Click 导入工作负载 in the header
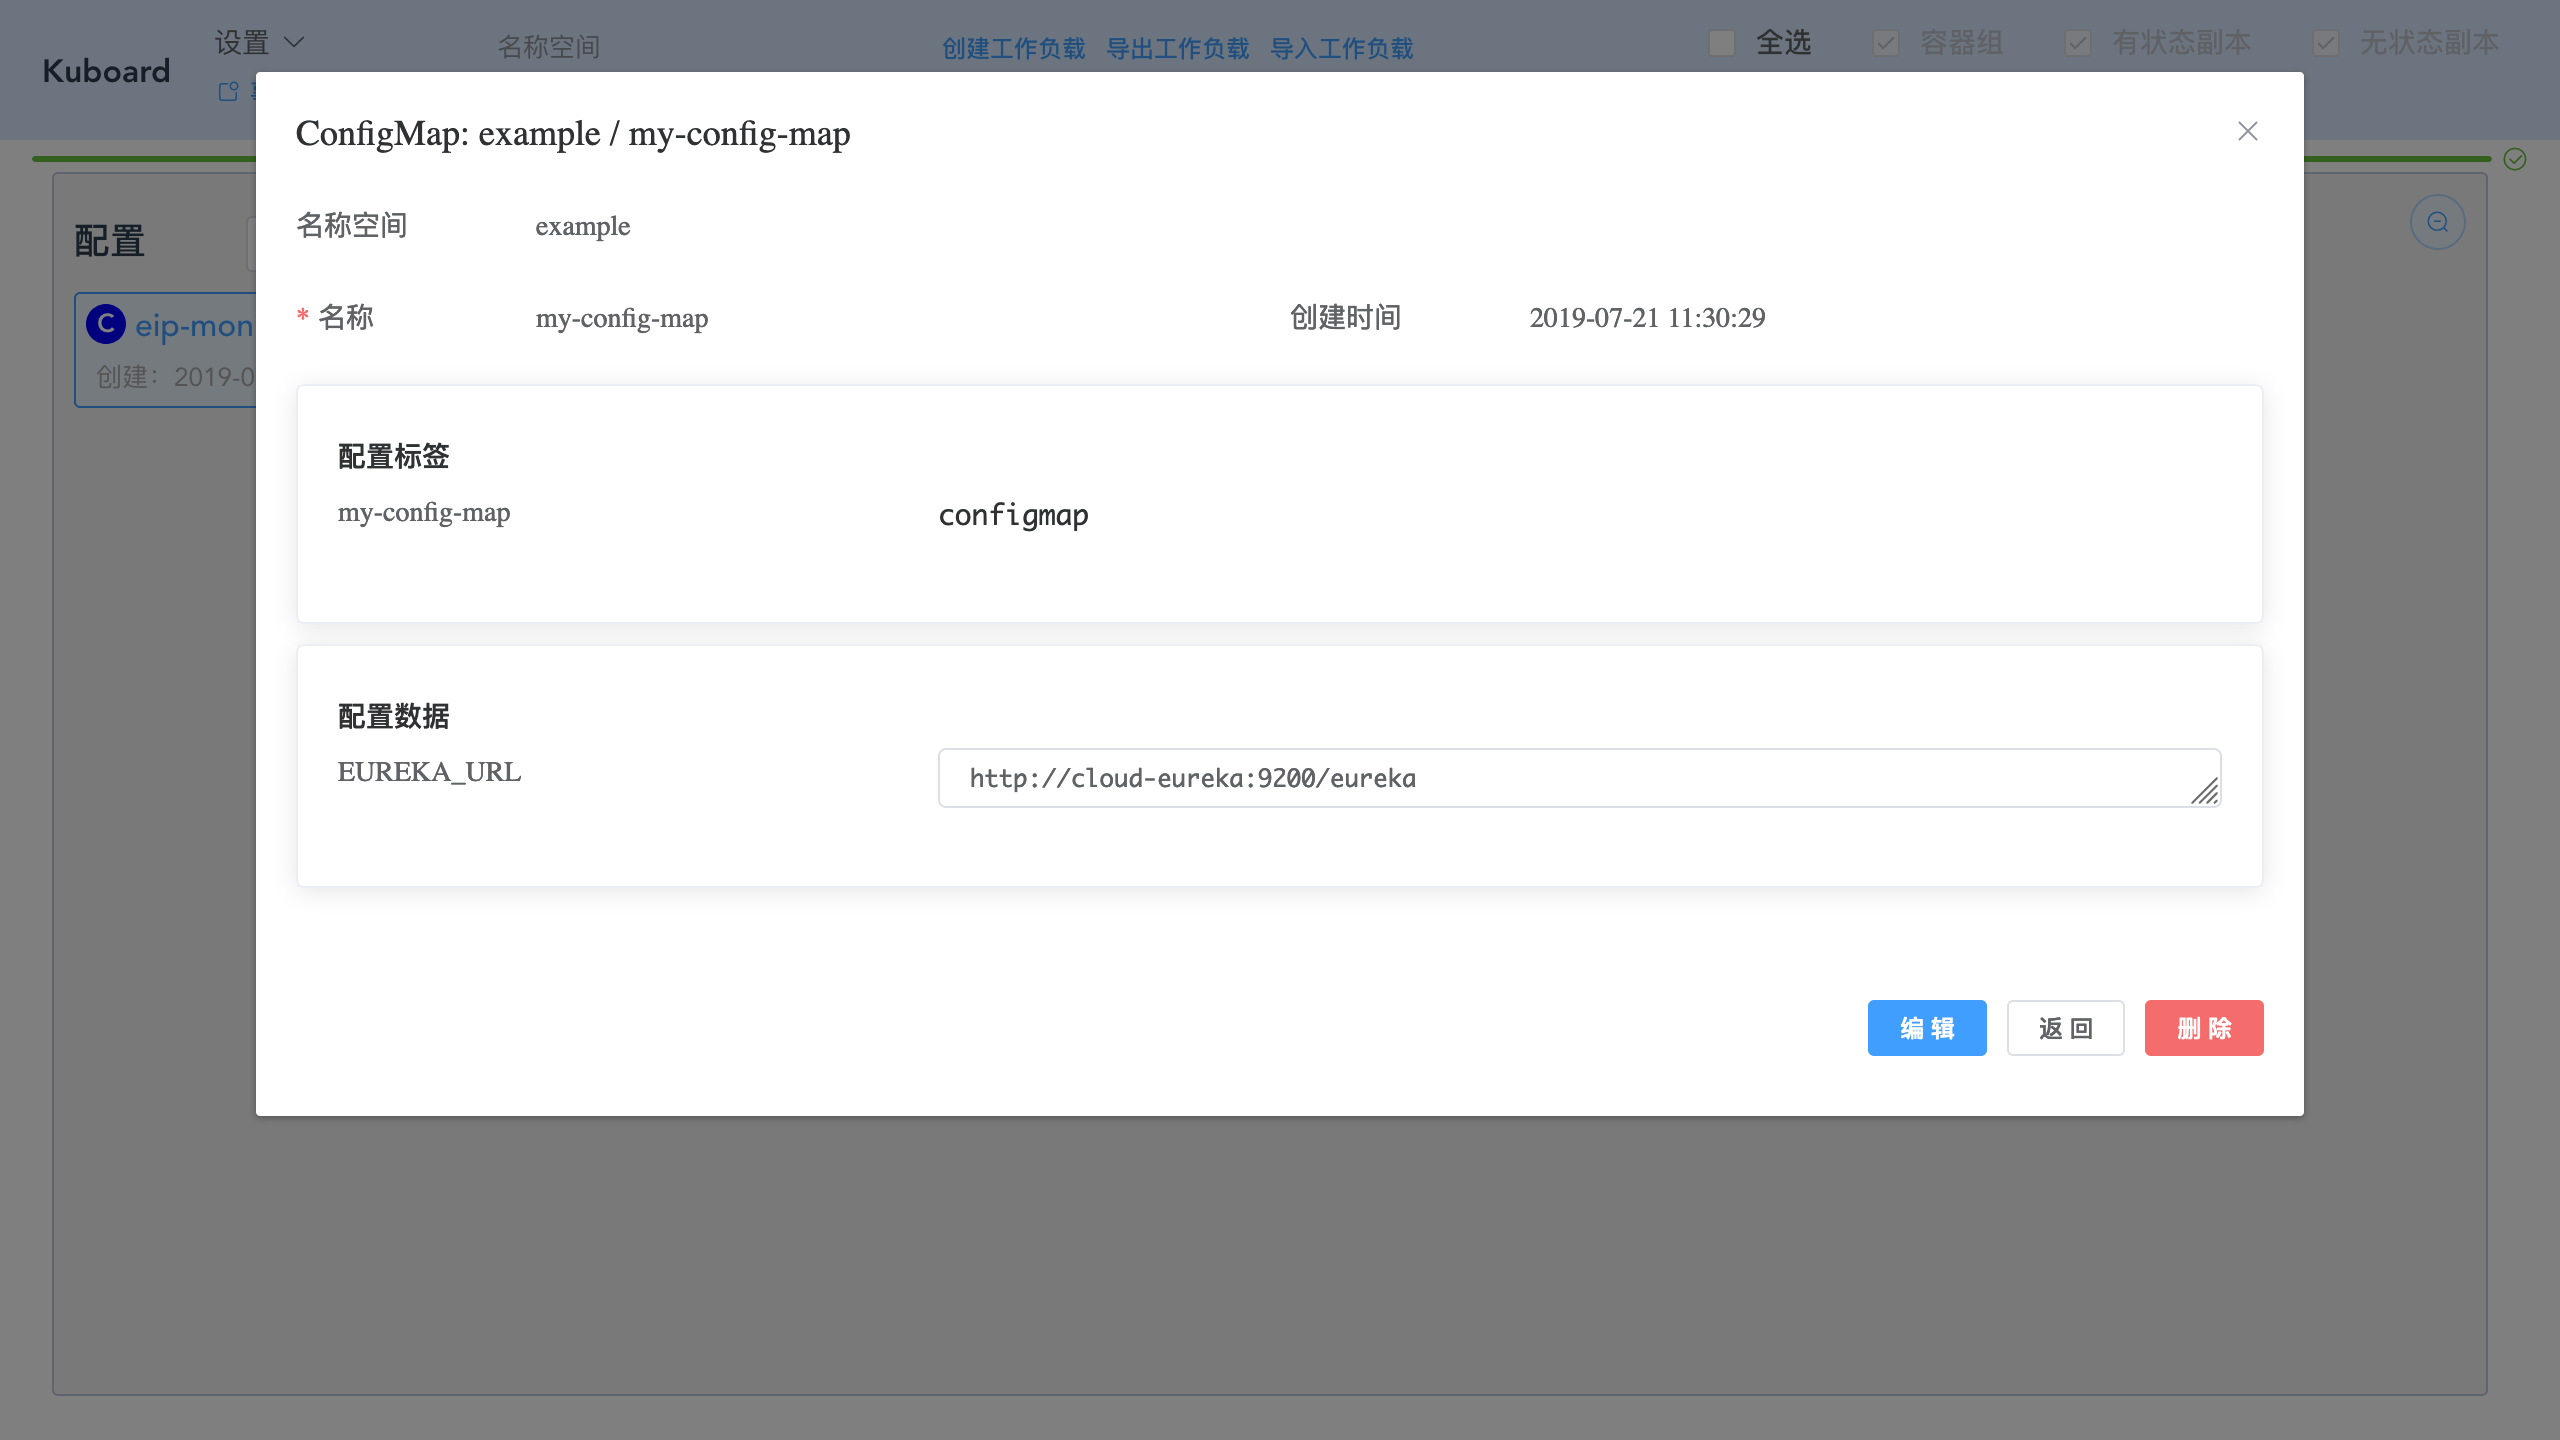The image size is (2560, 1440). point(1341,47)
